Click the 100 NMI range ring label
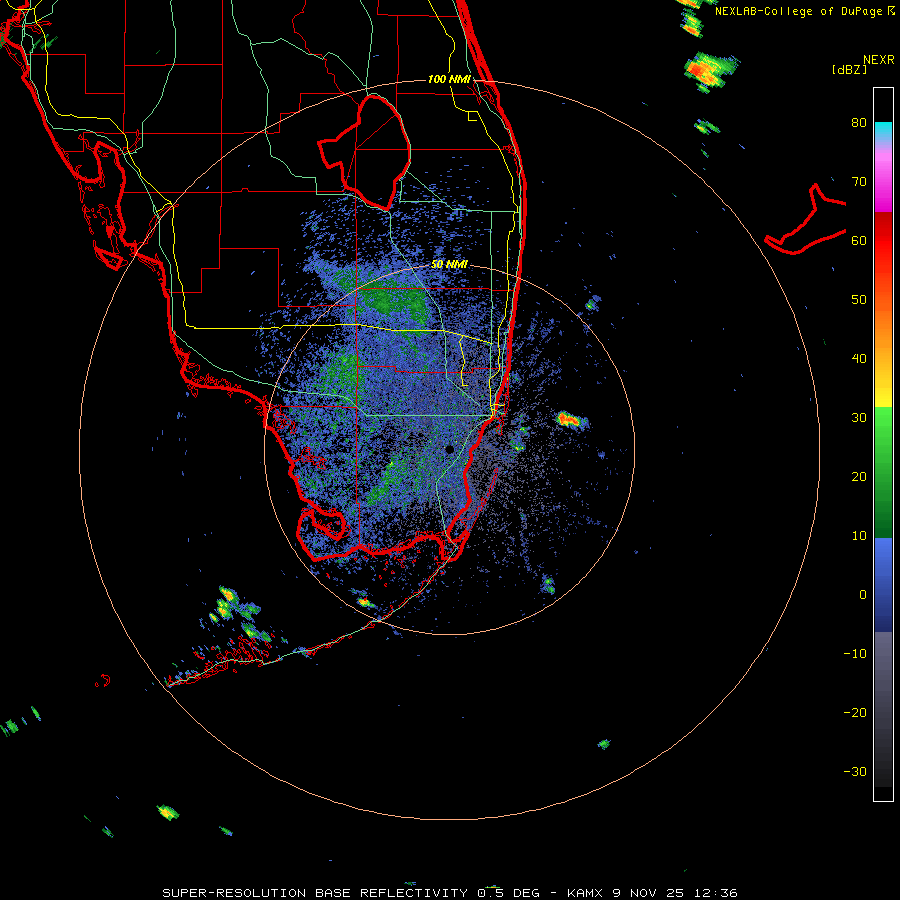The image size is (900, 900). (x=449, y=79)
